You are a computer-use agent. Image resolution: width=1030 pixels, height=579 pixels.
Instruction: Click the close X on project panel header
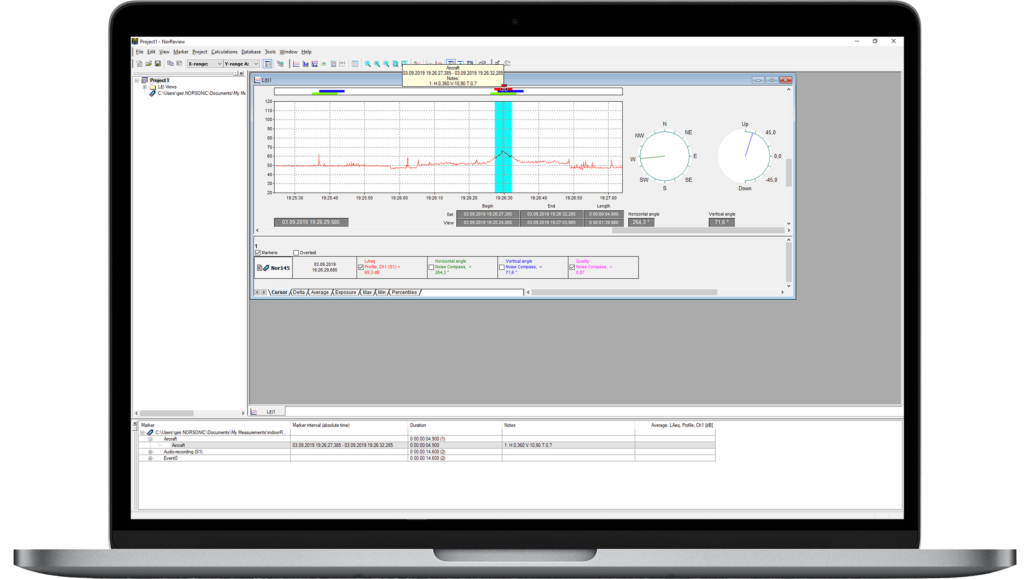pyautogui.click(x=242, y=74)
